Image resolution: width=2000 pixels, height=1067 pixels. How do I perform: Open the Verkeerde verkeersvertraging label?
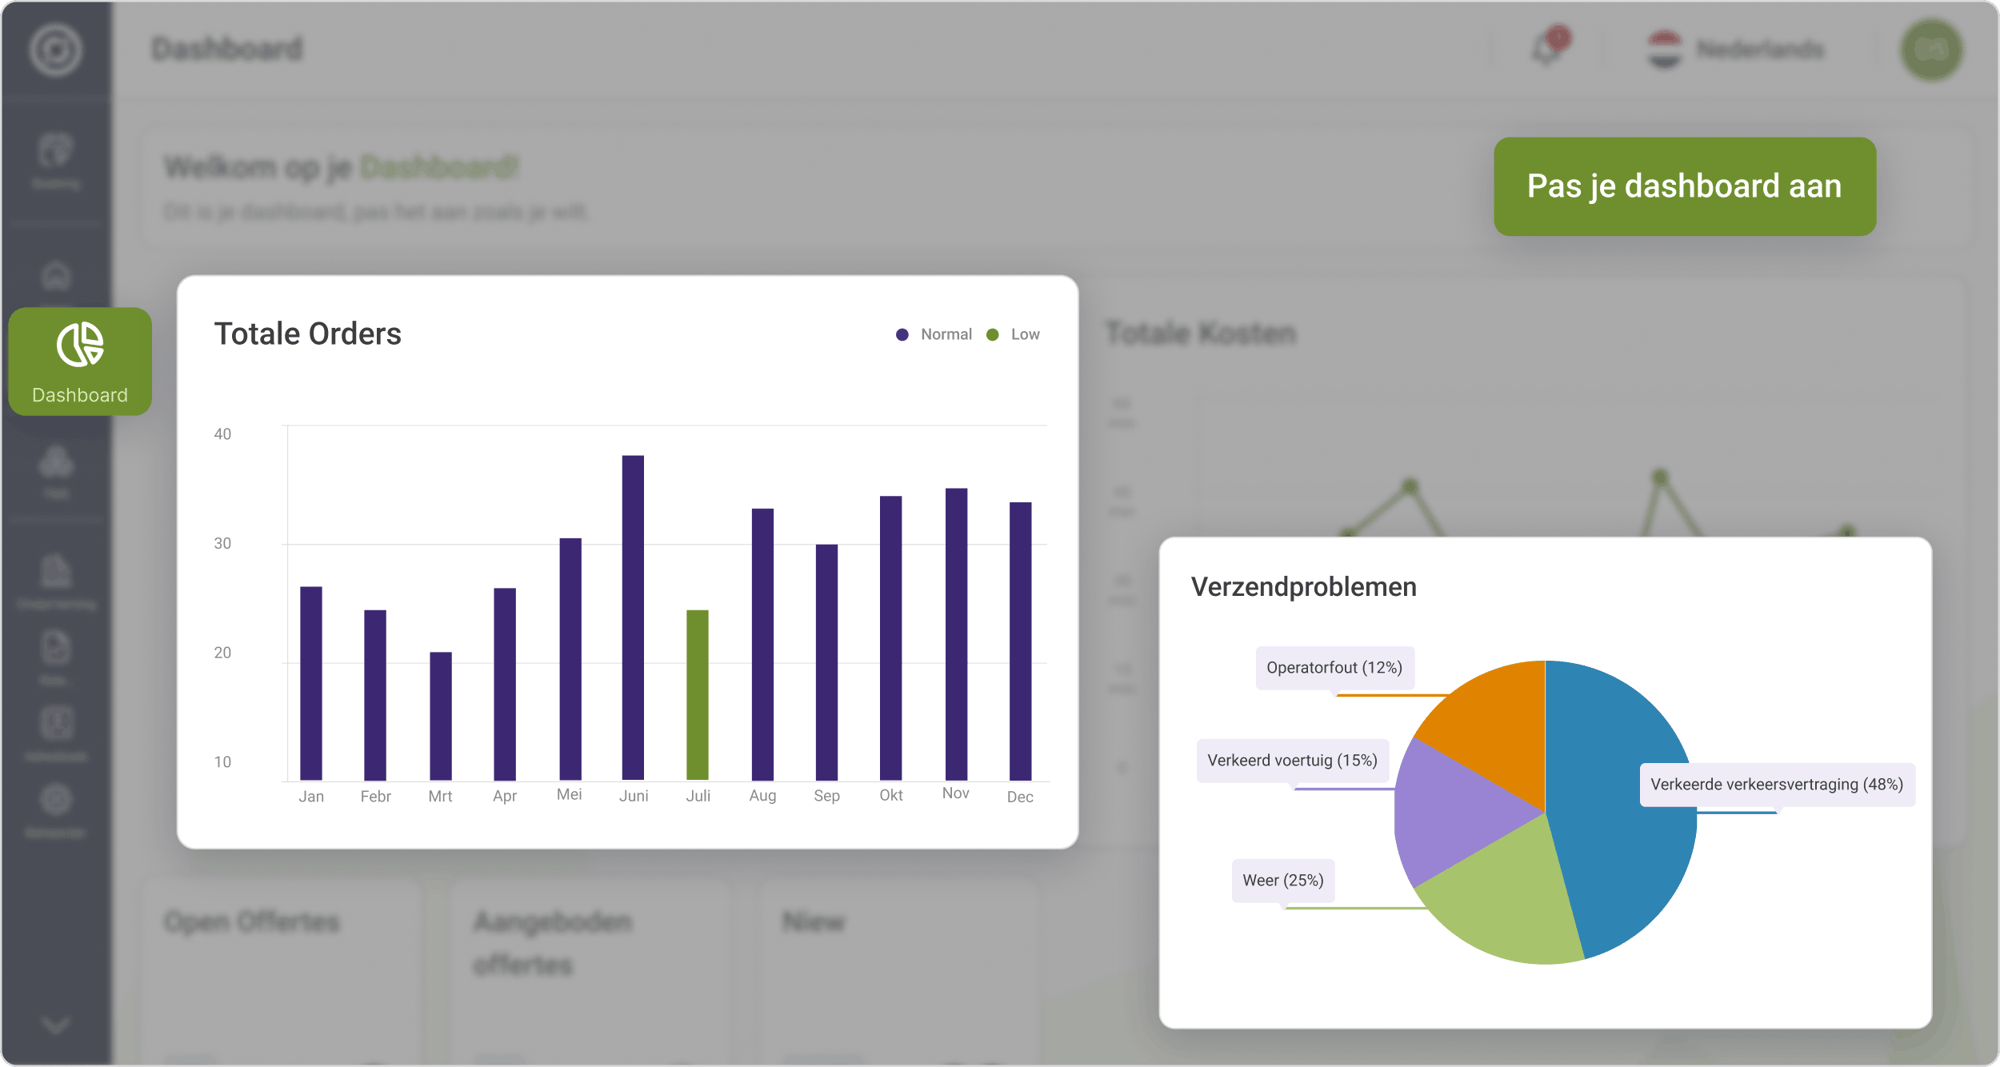[x=1776, y=785]
